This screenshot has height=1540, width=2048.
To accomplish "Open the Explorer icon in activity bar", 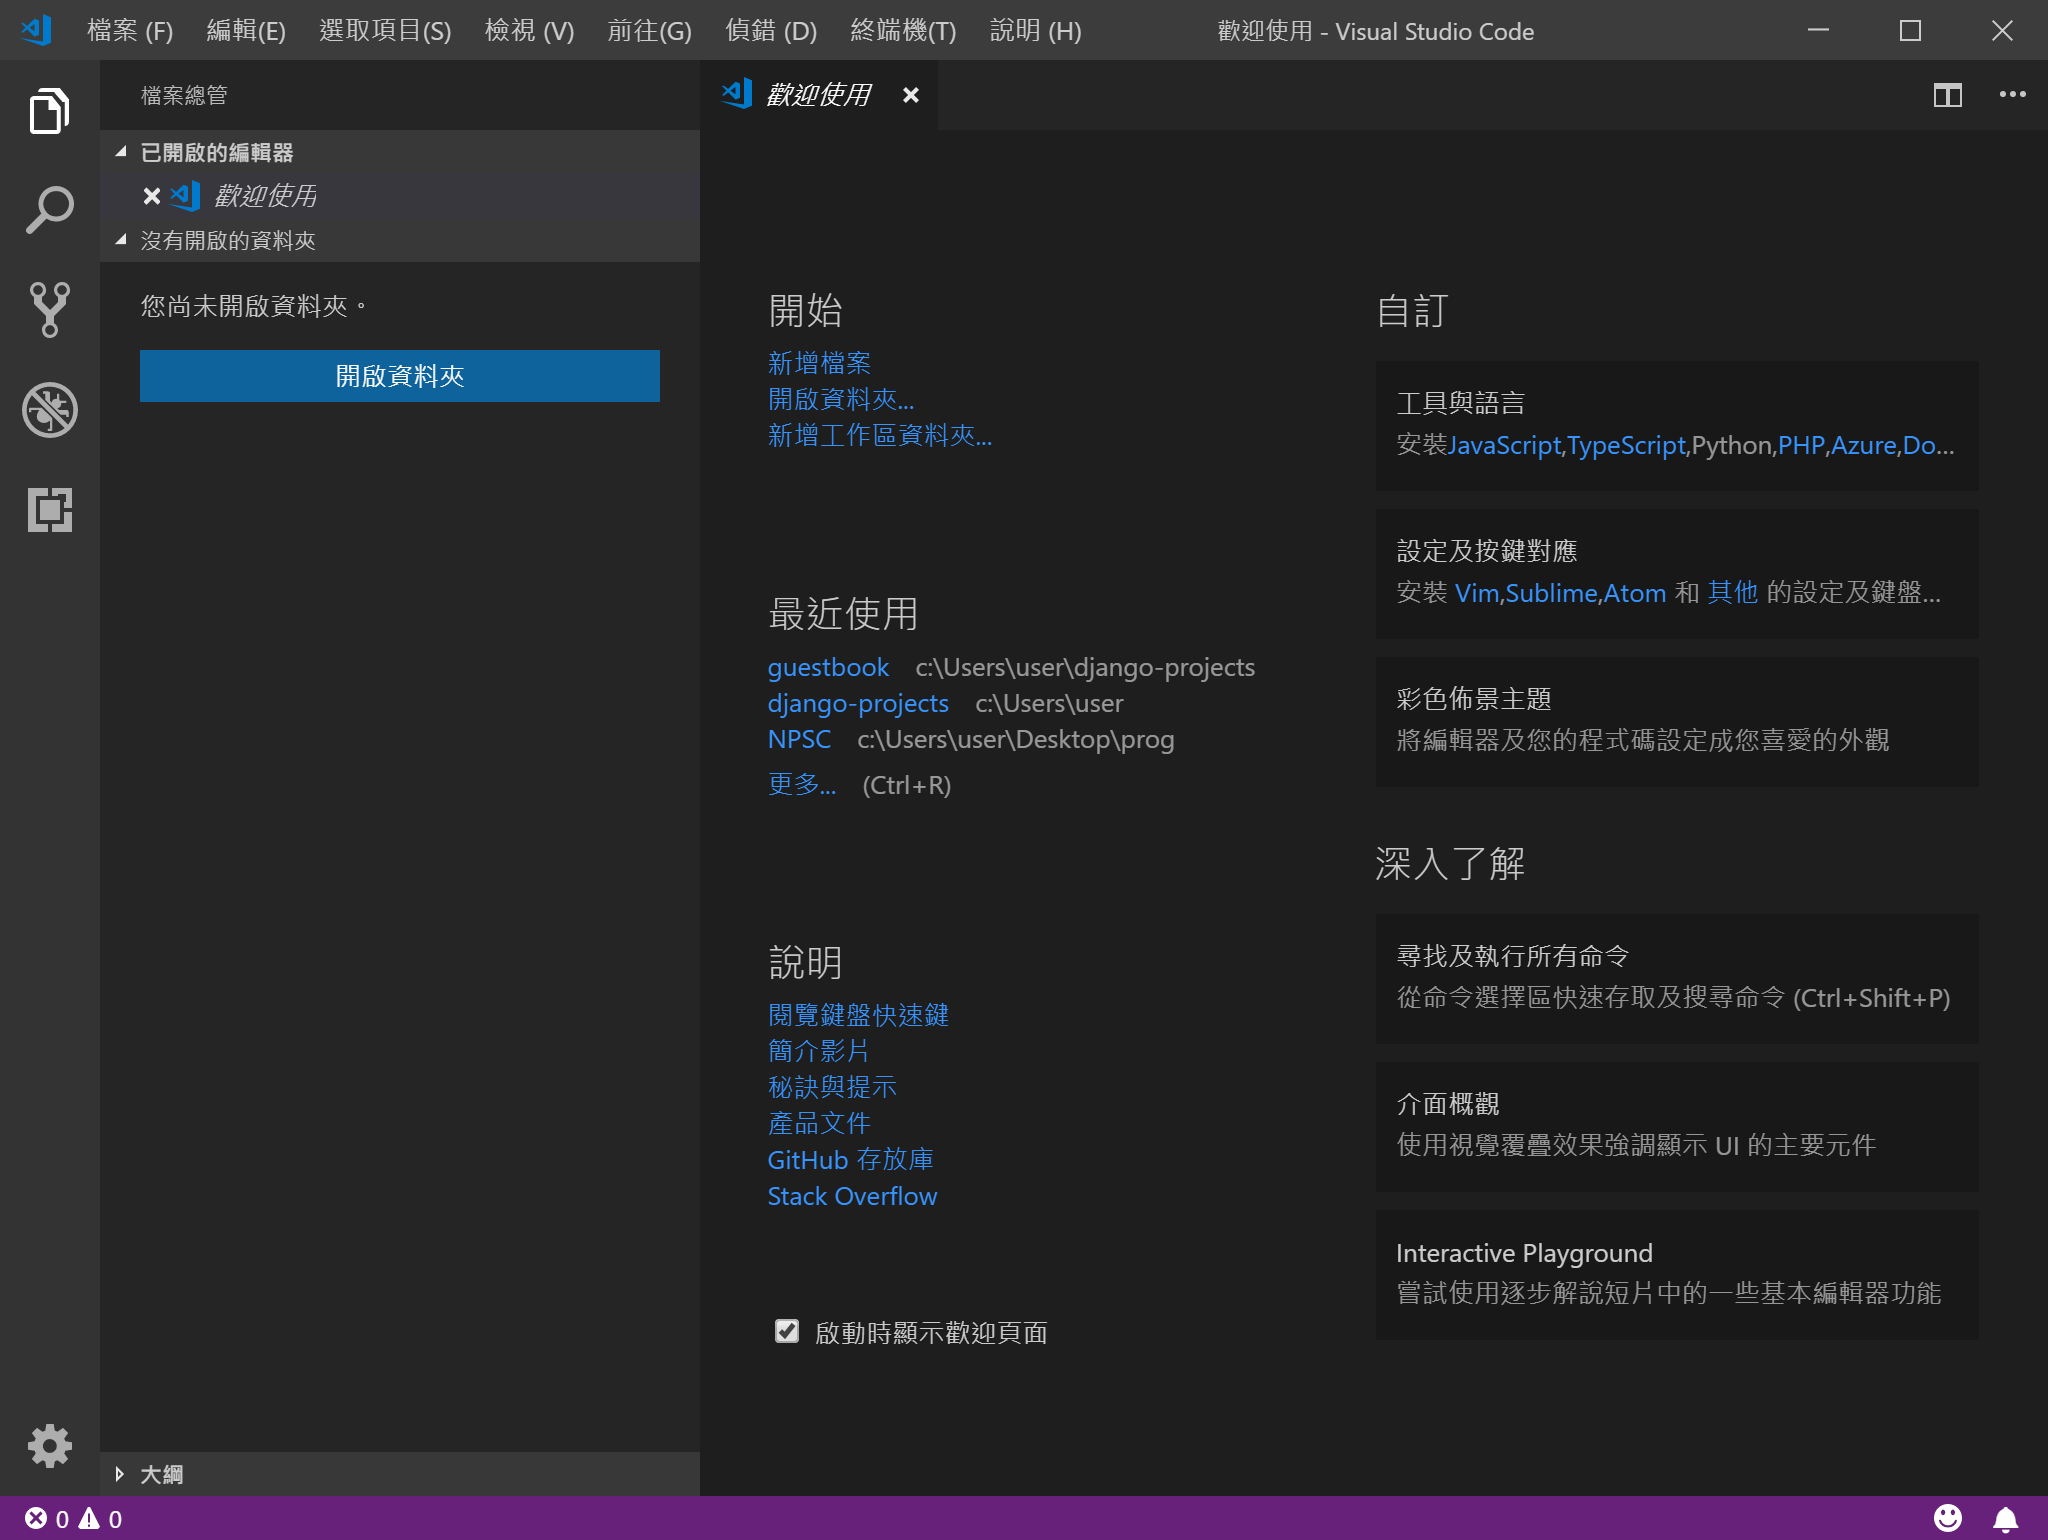I will pos(49,110).
